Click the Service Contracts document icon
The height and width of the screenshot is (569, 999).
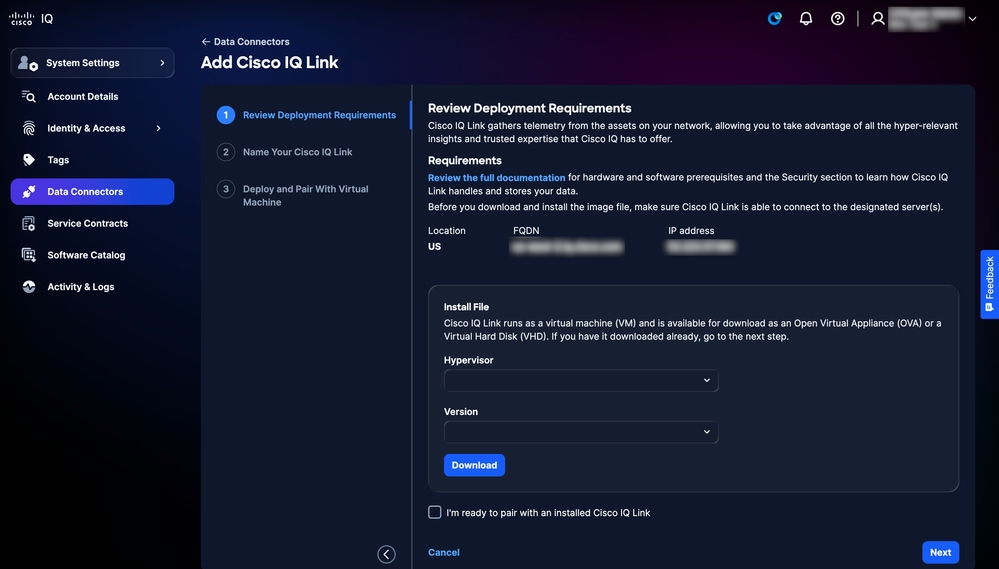pos(29,223)
